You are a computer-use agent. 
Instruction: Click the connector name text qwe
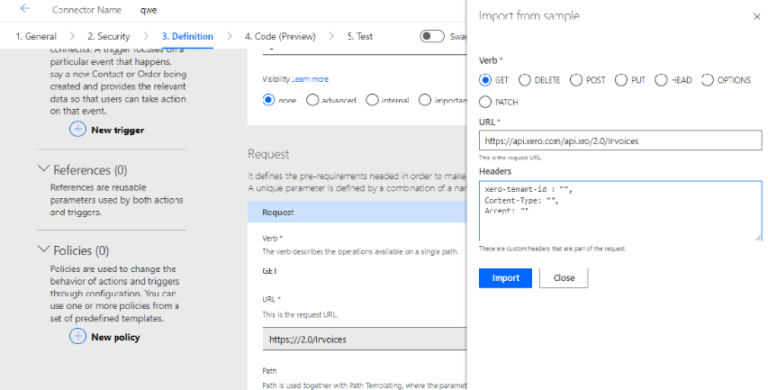coord(148,10)
